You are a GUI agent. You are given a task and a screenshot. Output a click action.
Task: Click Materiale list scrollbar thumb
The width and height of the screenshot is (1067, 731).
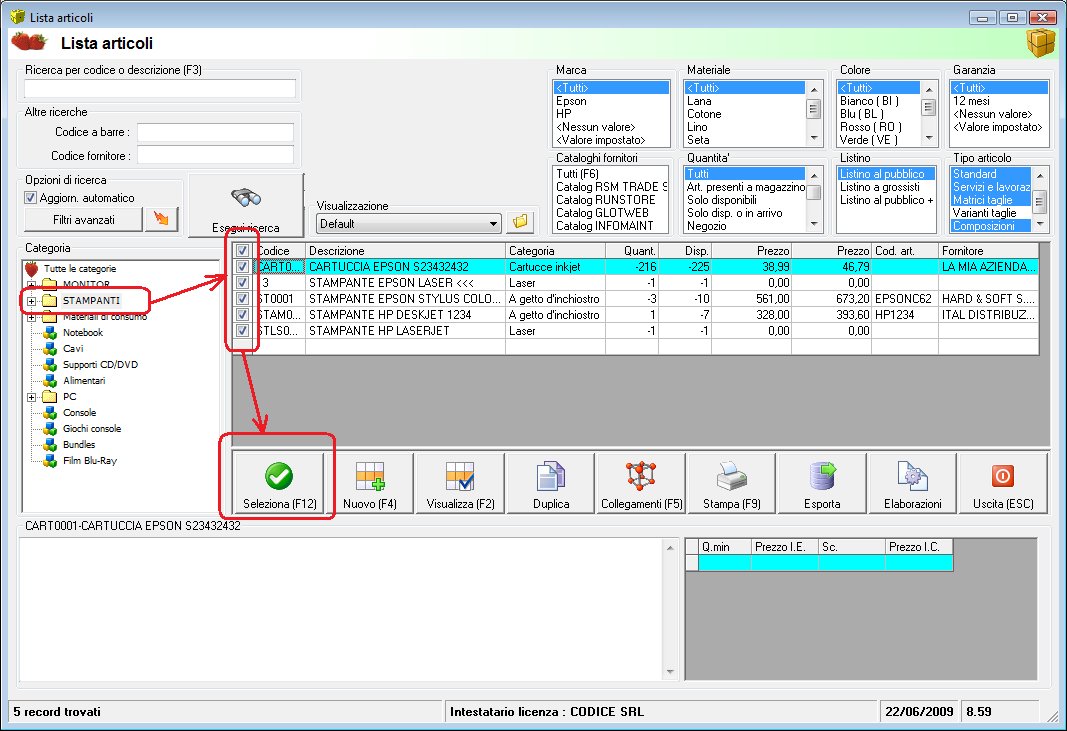point(814,109)
